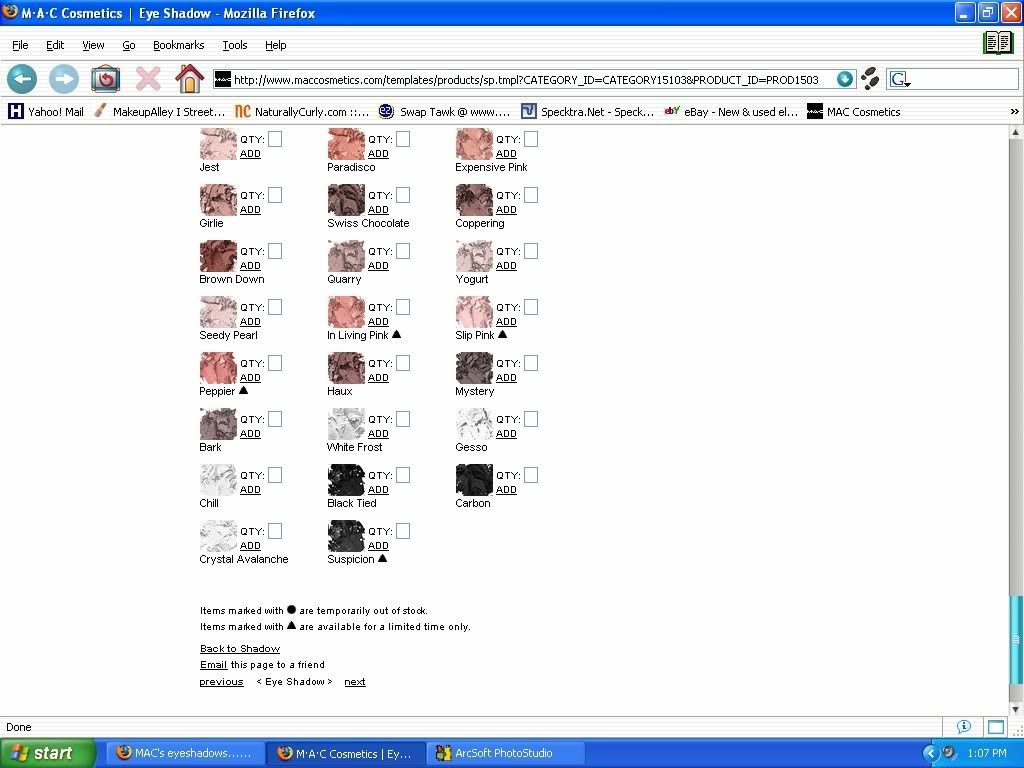Click ADD for Quarry eyeshadow
The width and height of the screenshot is (1024, 768).
[x=378, y=266]
